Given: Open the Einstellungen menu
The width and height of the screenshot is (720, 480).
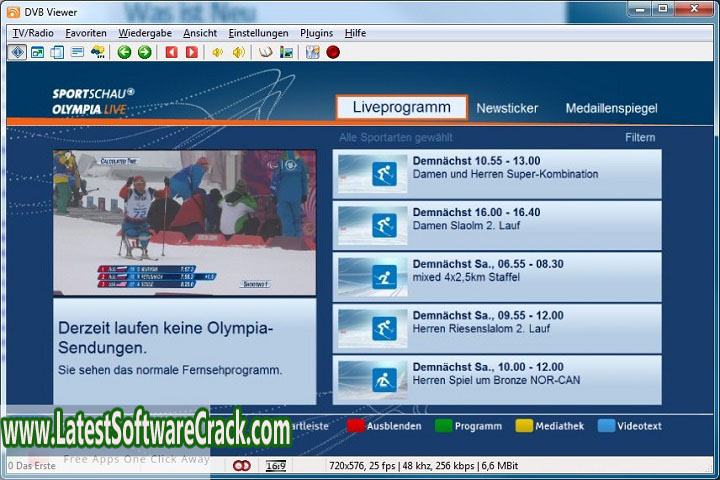Looking at the screenshot, I should coord(259,33).
